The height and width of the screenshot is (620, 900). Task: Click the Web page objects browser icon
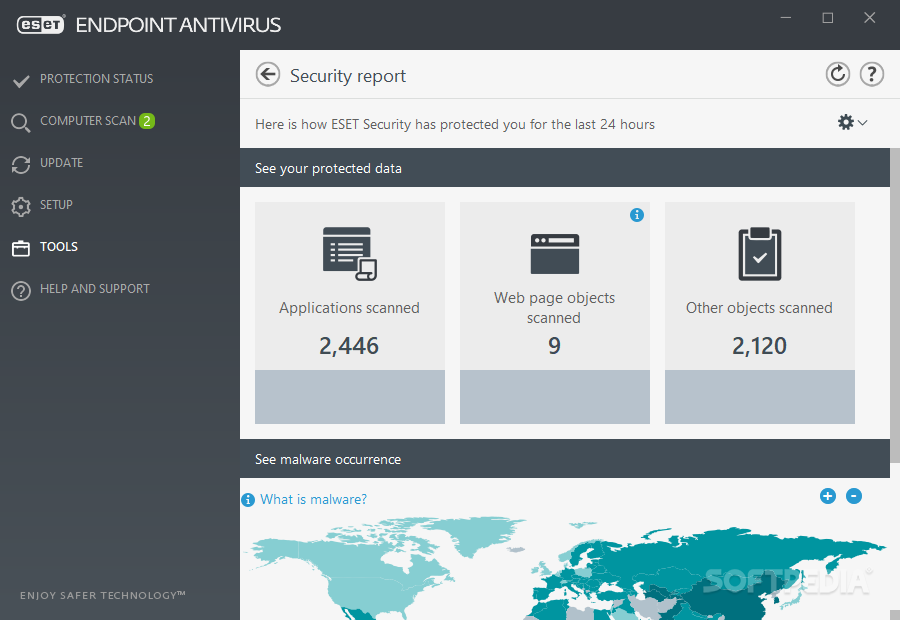click(554, 254)
